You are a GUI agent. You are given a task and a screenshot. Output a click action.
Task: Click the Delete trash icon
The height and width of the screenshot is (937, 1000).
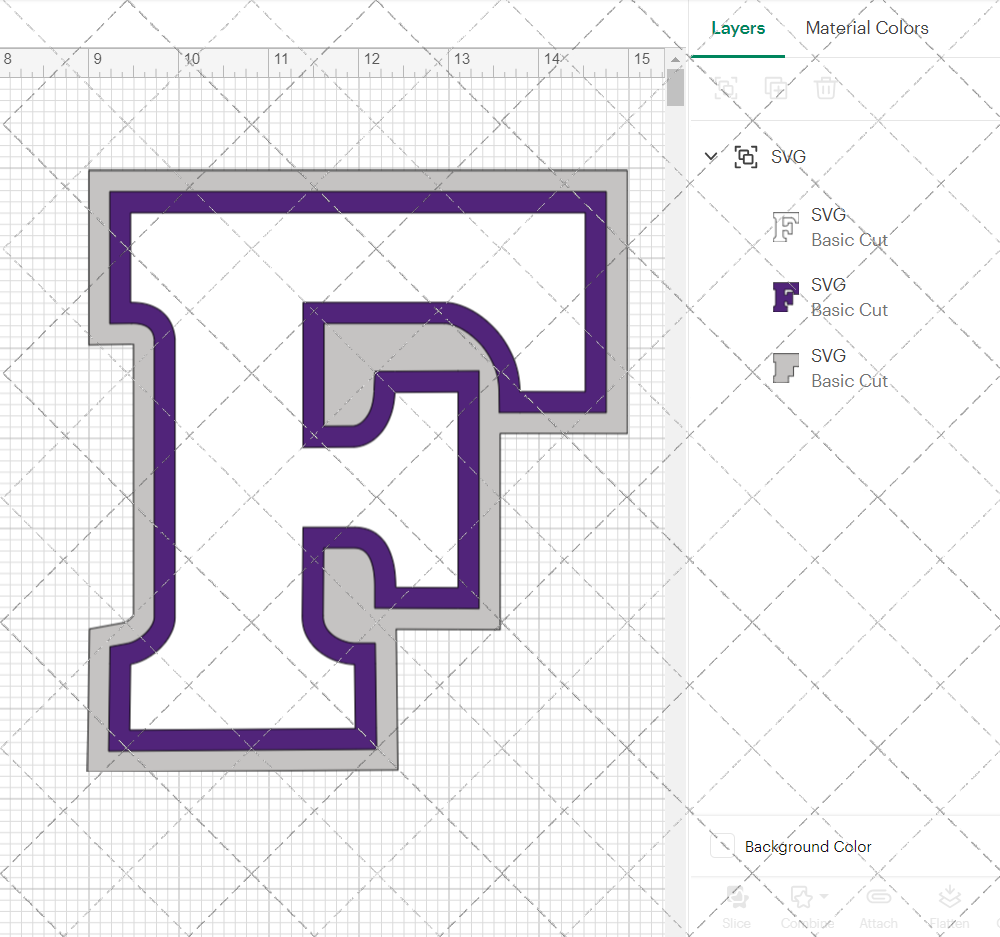[x=825, y=88]
